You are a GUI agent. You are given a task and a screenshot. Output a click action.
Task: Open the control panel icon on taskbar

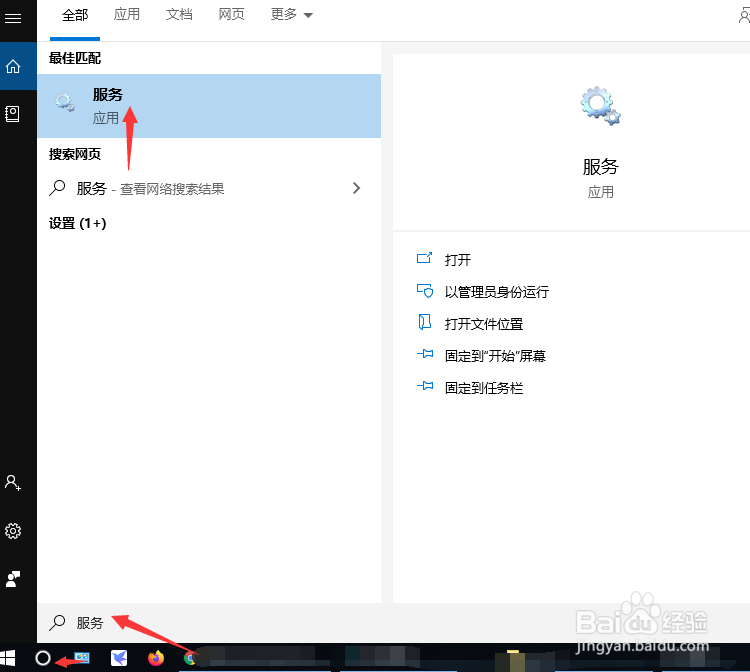click(x=82, y=658)
